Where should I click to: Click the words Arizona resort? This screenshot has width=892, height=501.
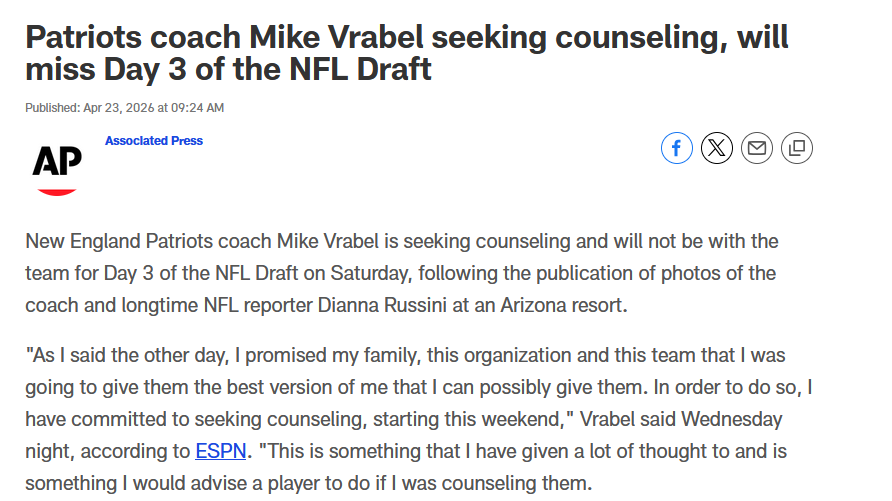[x=563, y=305]
